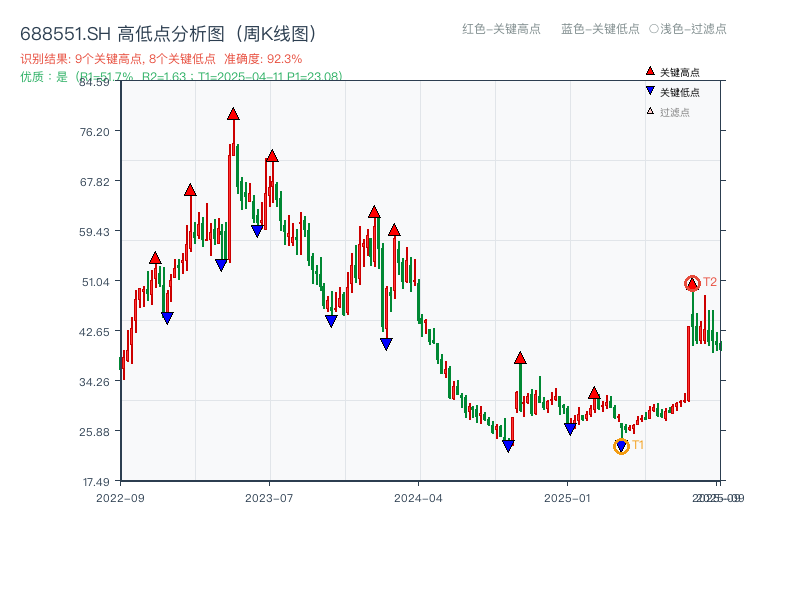Open the 2022-09 axis date label
The width and height of the screenshot is (800, 600).
pyautogui.click(x=119, y=495)
